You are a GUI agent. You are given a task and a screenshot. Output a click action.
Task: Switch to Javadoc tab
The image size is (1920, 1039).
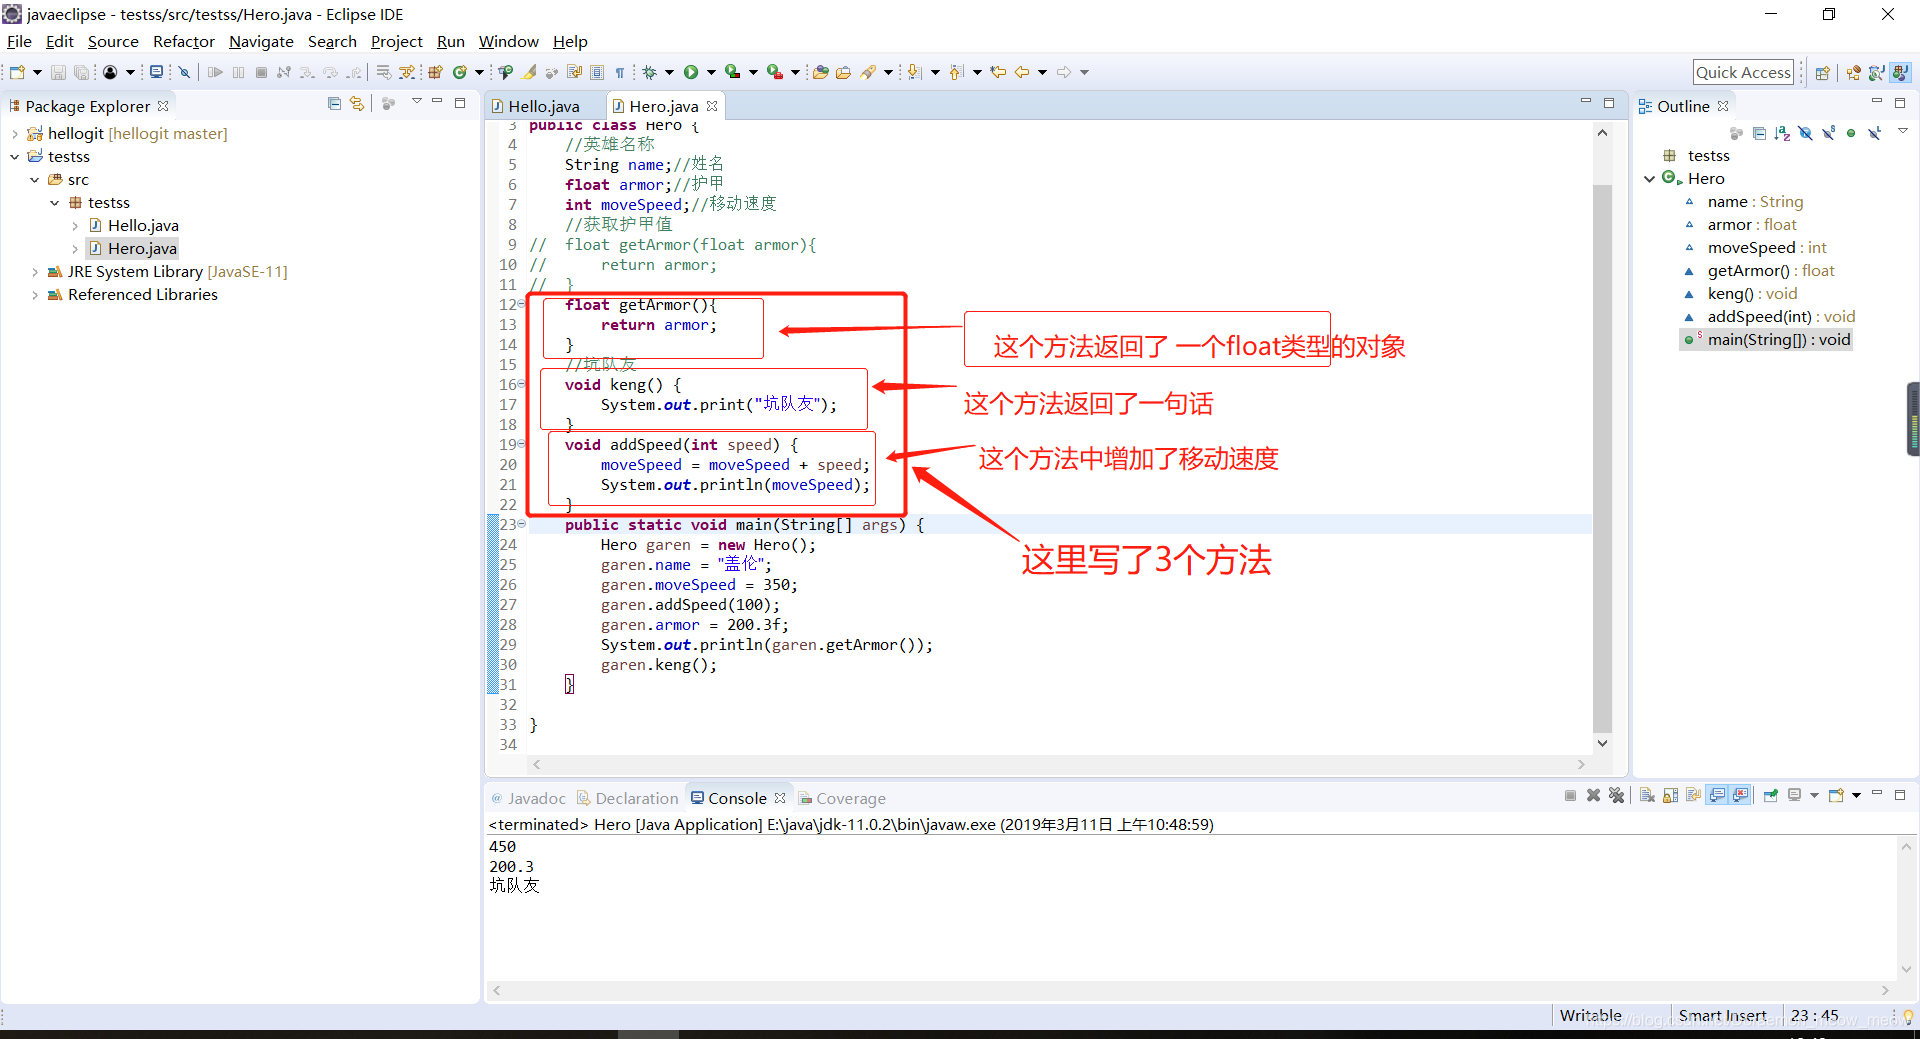pyautogui.click(x=528, y=798)
